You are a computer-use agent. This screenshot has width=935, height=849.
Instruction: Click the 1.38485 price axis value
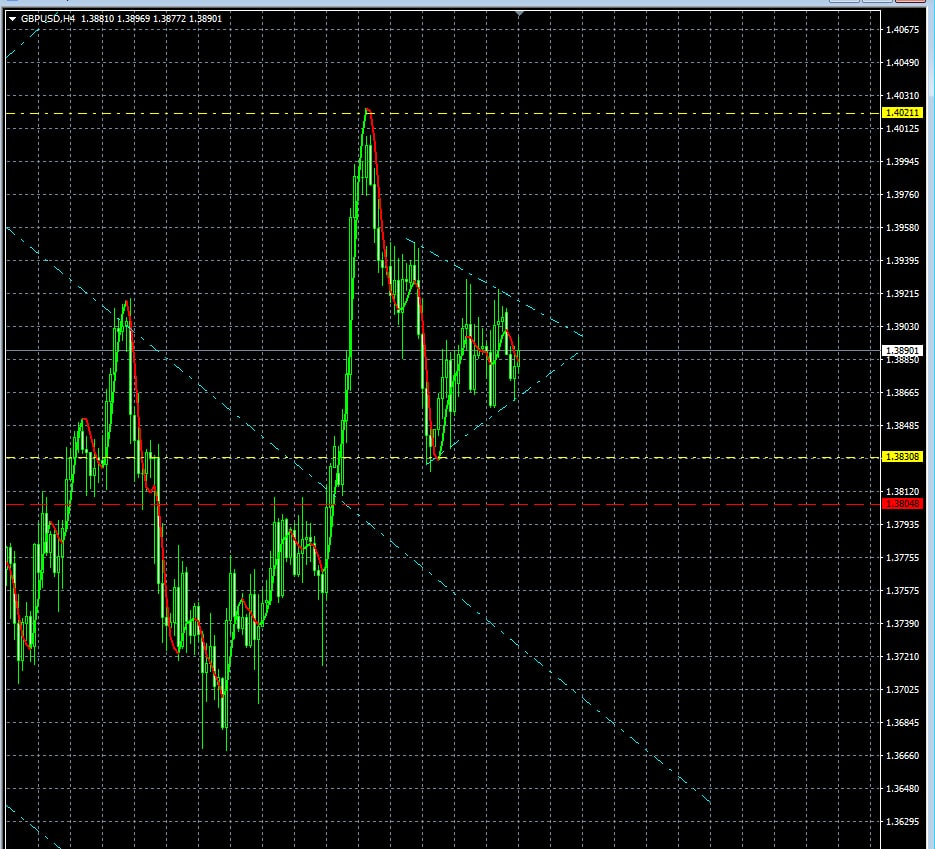pyautogui.click(x=902, y=426)
